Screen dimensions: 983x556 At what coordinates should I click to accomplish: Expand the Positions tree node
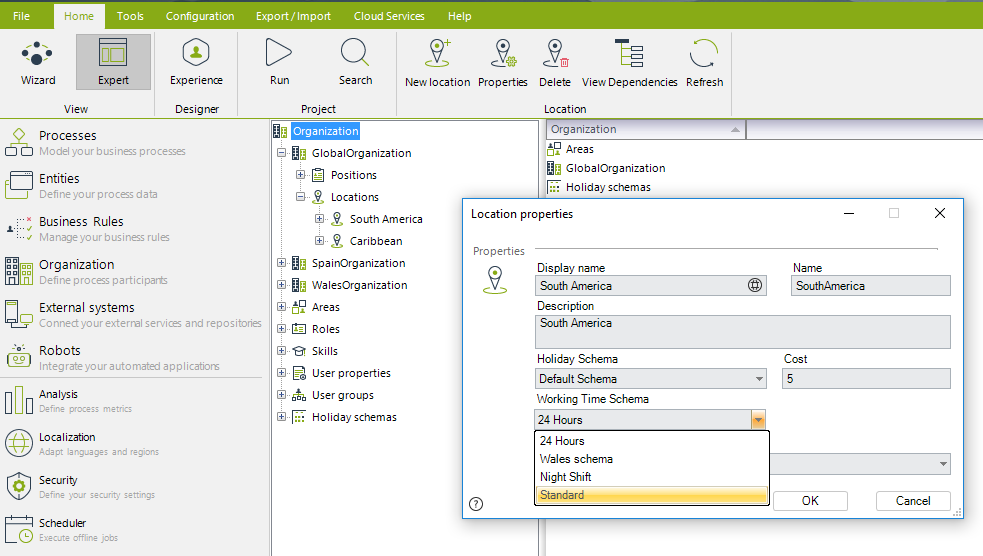click(x=300, y=175)
